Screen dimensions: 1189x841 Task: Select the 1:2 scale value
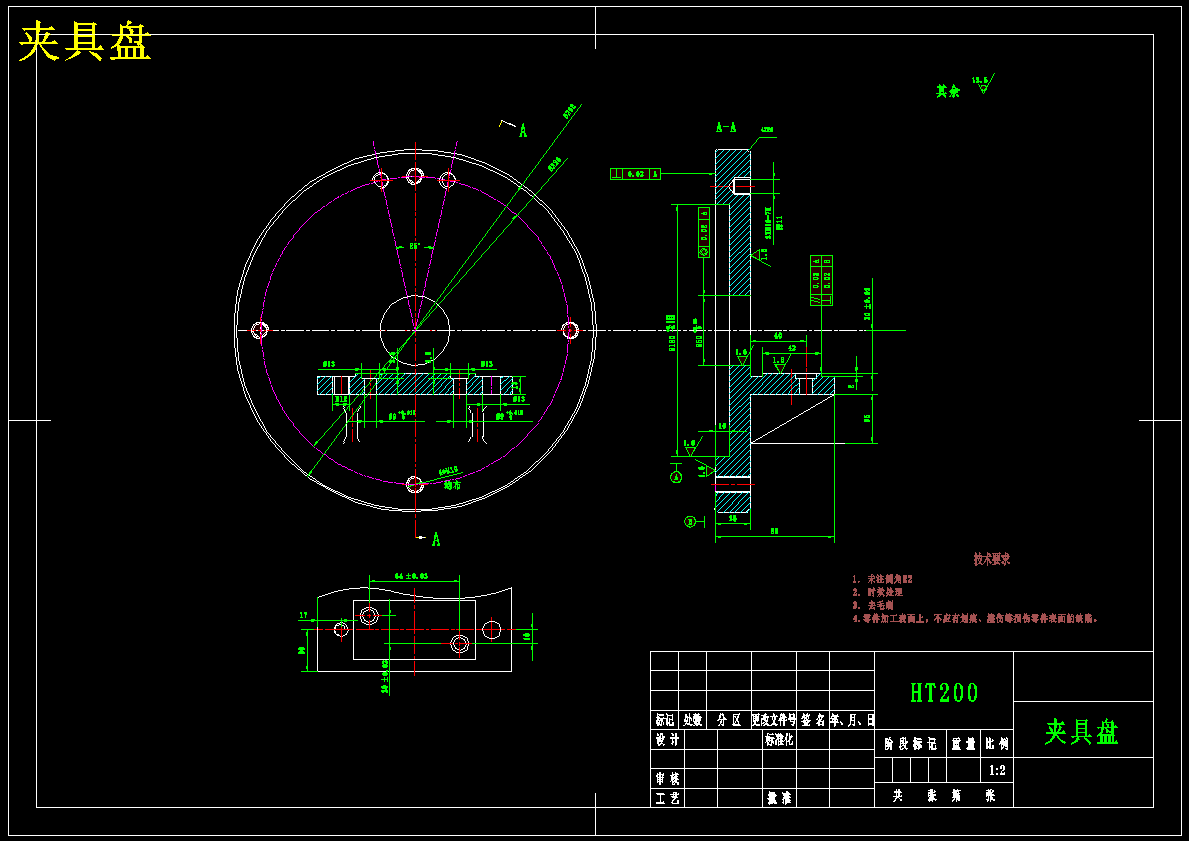(x=997, y=770)
